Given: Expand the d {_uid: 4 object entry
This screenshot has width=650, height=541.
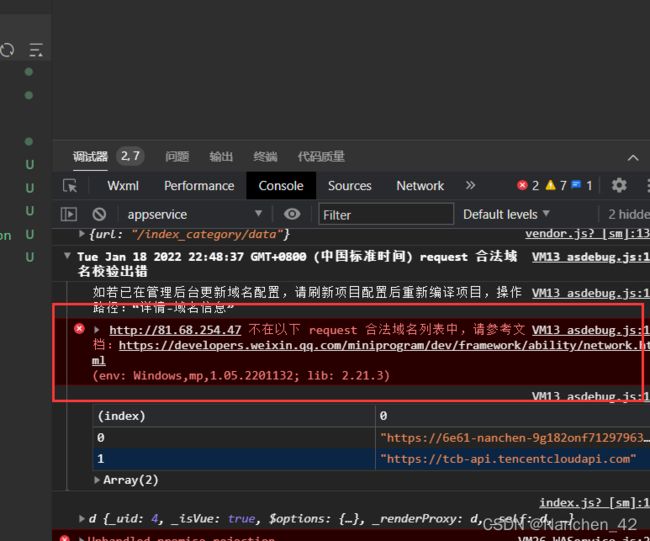Looking at the screenshot, I should [x=82, y=519].
